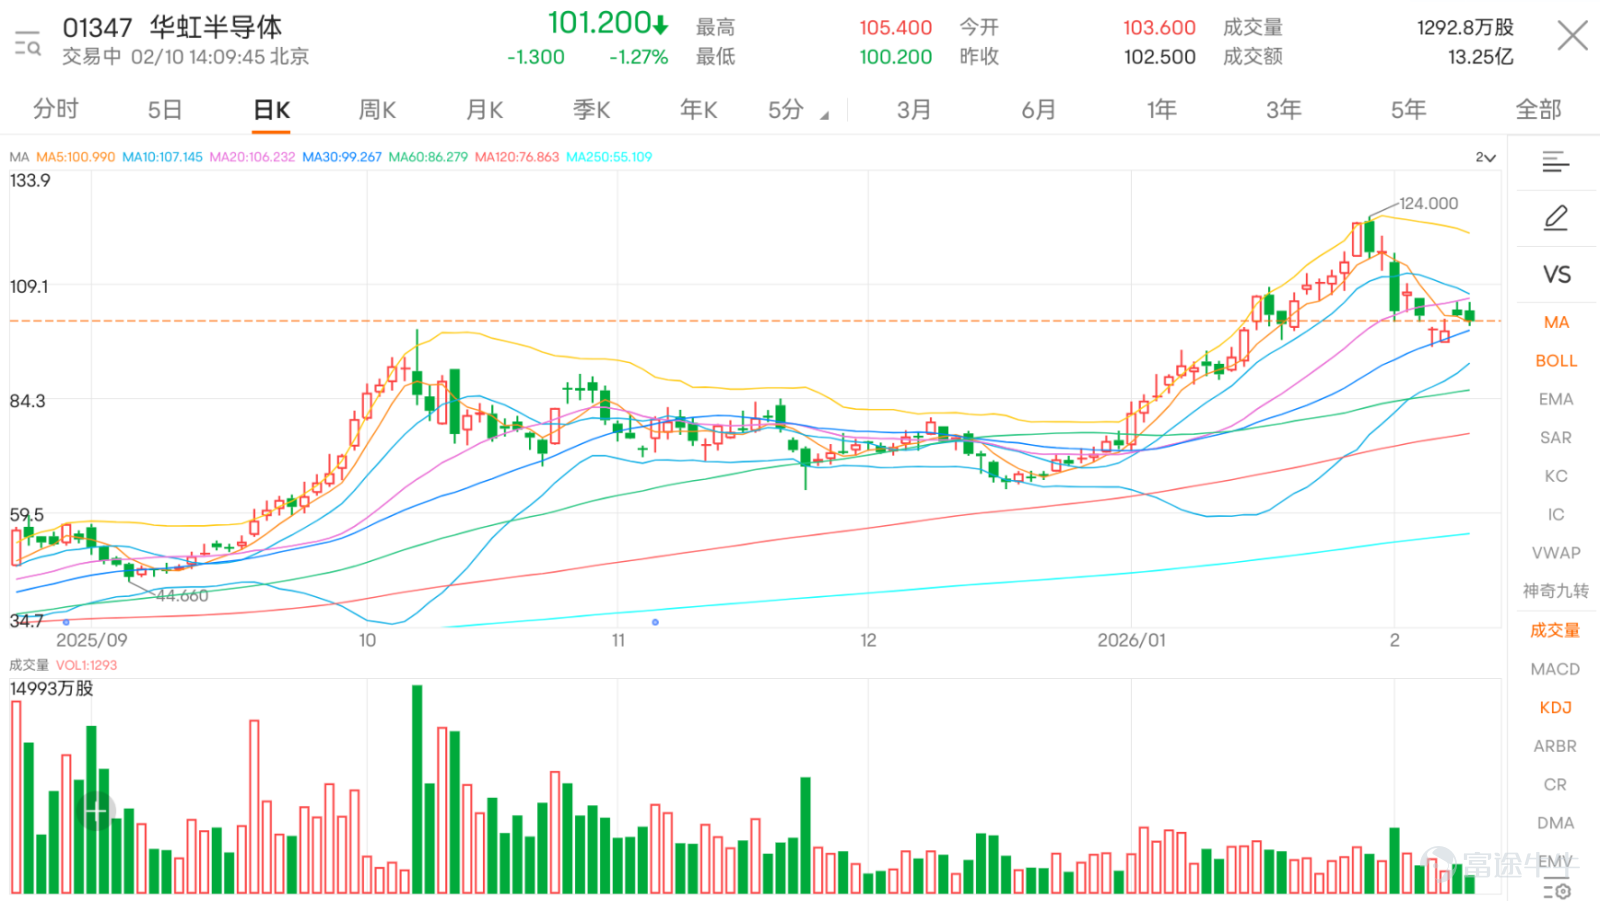Select the 年K tab
This screenshot has width=1600, height=901.
pos(698,109)
